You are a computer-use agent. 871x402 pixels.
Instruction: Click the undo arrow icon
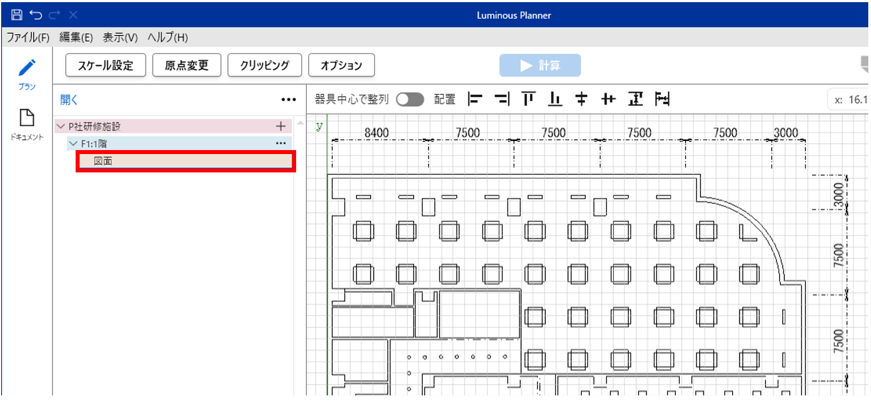[x=36, y=15]
